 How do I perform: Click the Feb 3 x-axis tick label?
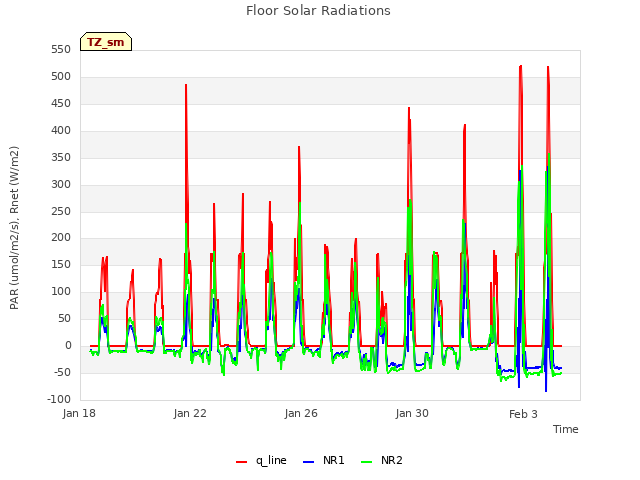pyautogui.click(x=523, y=414)
